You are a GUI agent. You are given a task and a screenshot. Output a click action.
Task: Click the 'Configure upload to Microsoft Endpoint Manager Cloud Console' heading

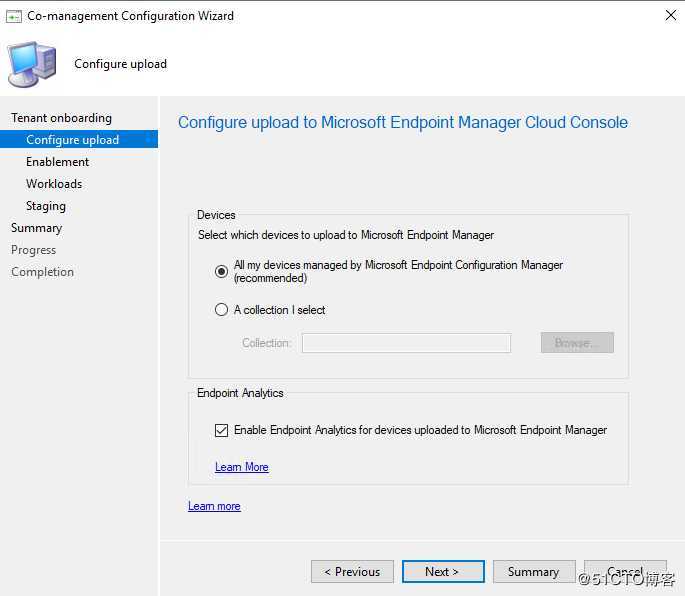tap(403, 123)
